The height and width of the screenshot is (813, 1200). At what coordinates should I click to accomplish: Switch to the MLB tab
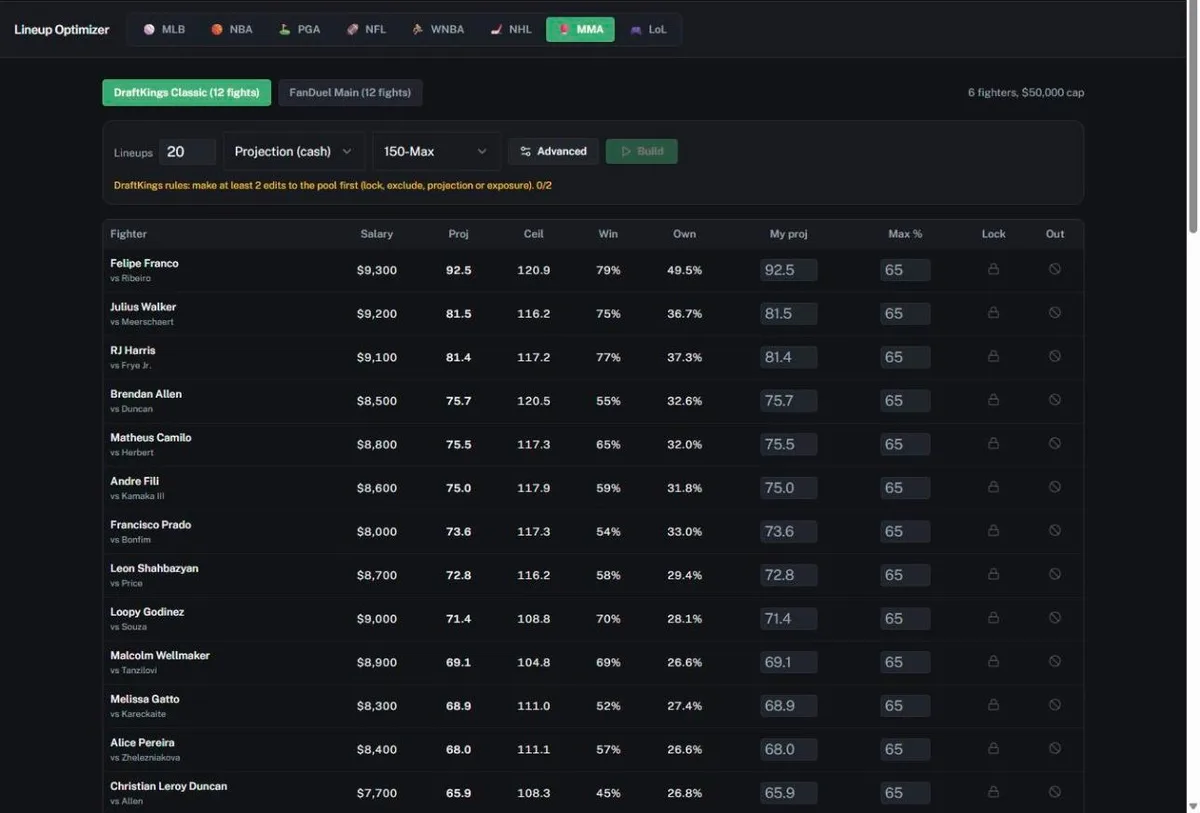coord(164,29)
